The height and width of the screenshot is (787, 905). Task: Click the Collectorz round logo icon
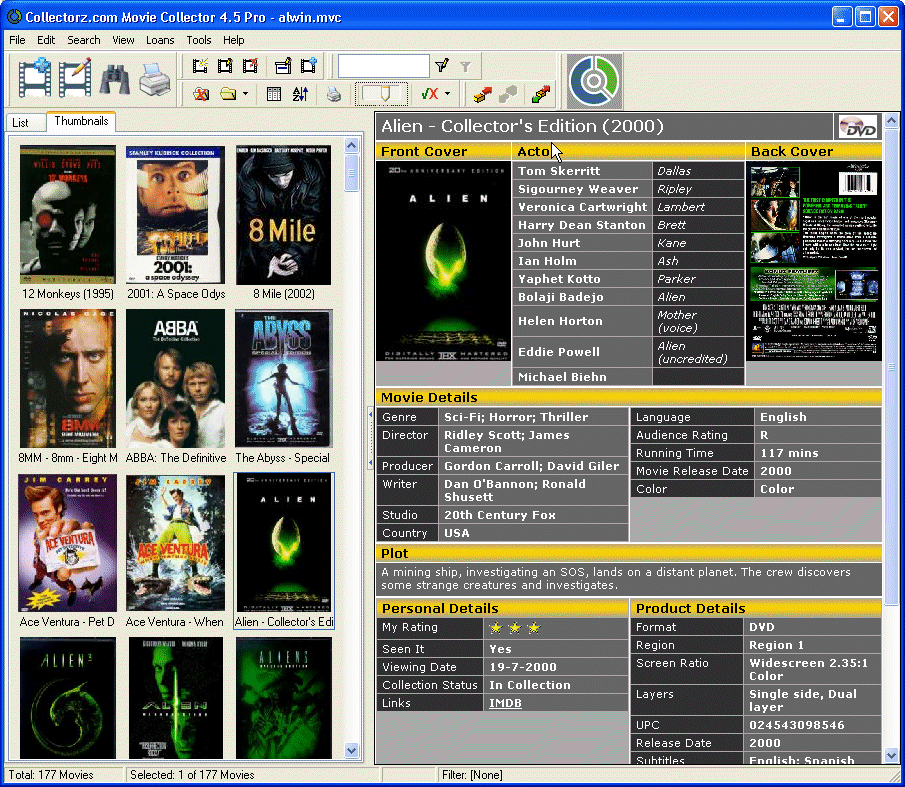(594, 81)
